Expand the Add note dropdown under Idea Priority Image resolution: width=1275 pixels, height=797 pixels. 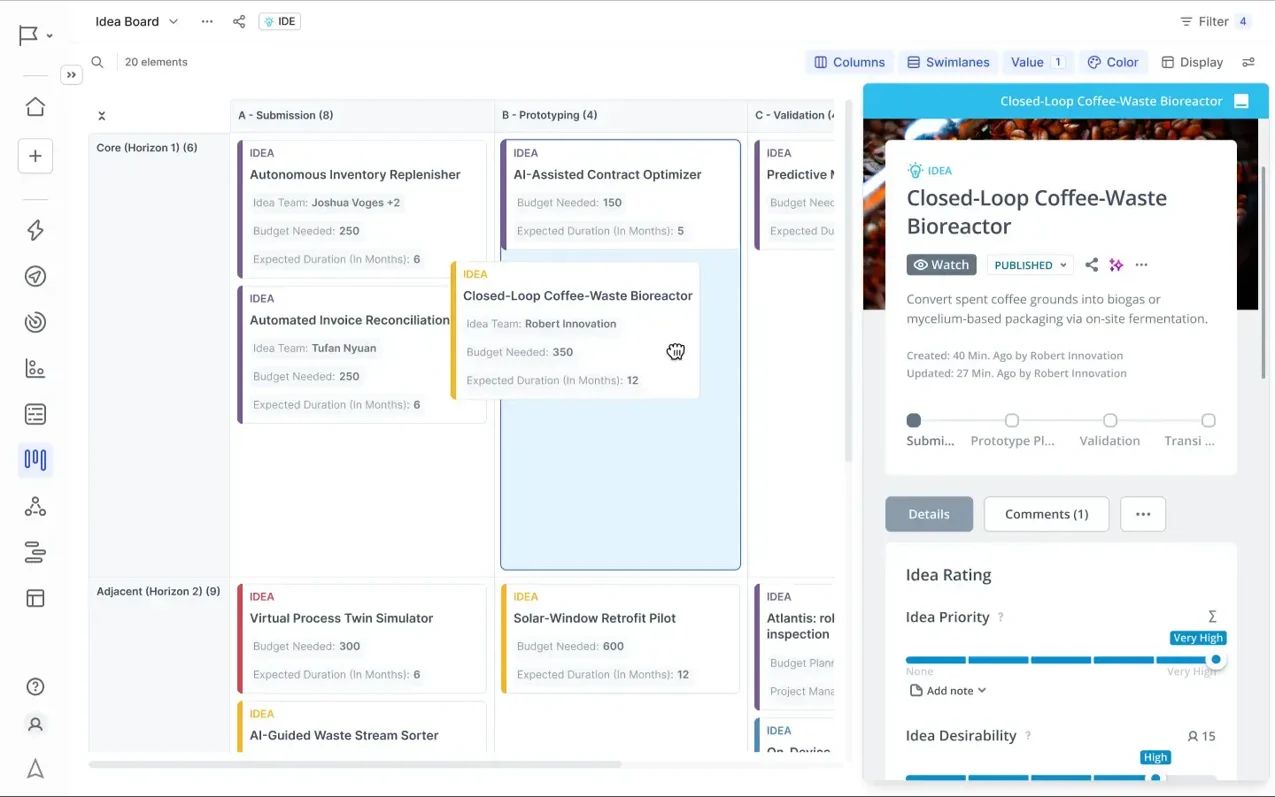(946, 690)
